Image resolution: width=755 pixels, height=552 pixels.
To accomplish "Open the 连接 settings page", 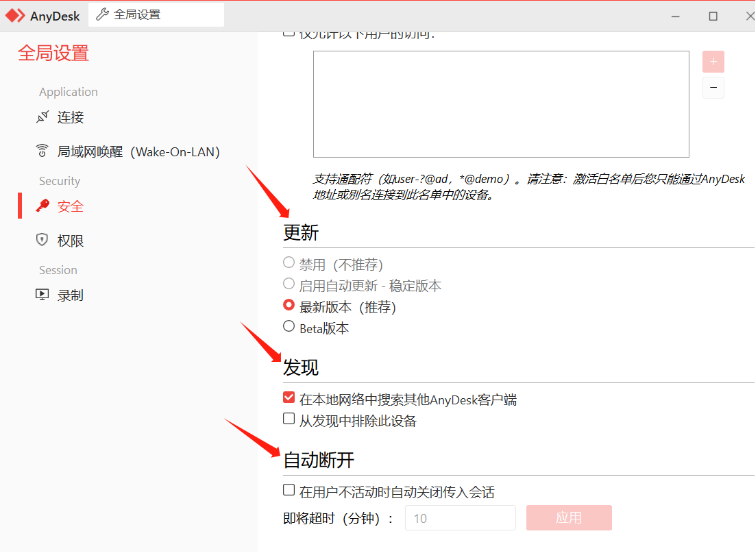I will (70, 117).
